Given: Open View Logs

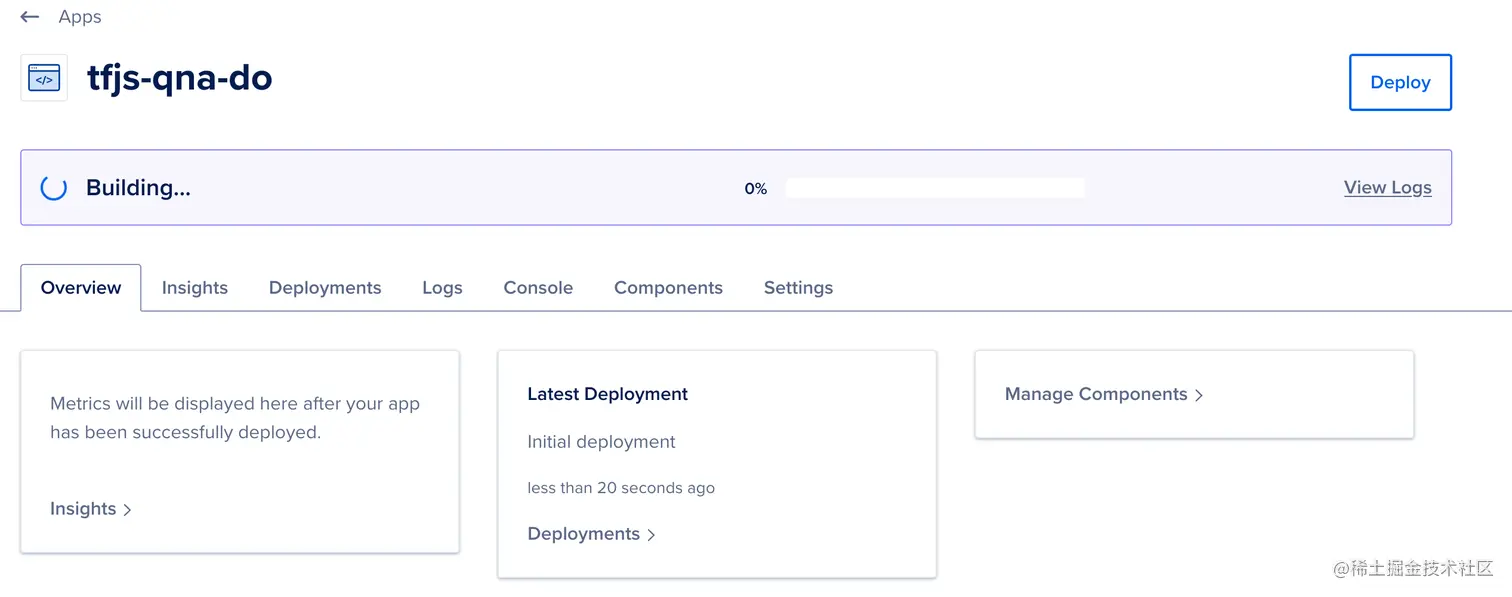Looking at the screenshot, I should [x=1387, y=187].
